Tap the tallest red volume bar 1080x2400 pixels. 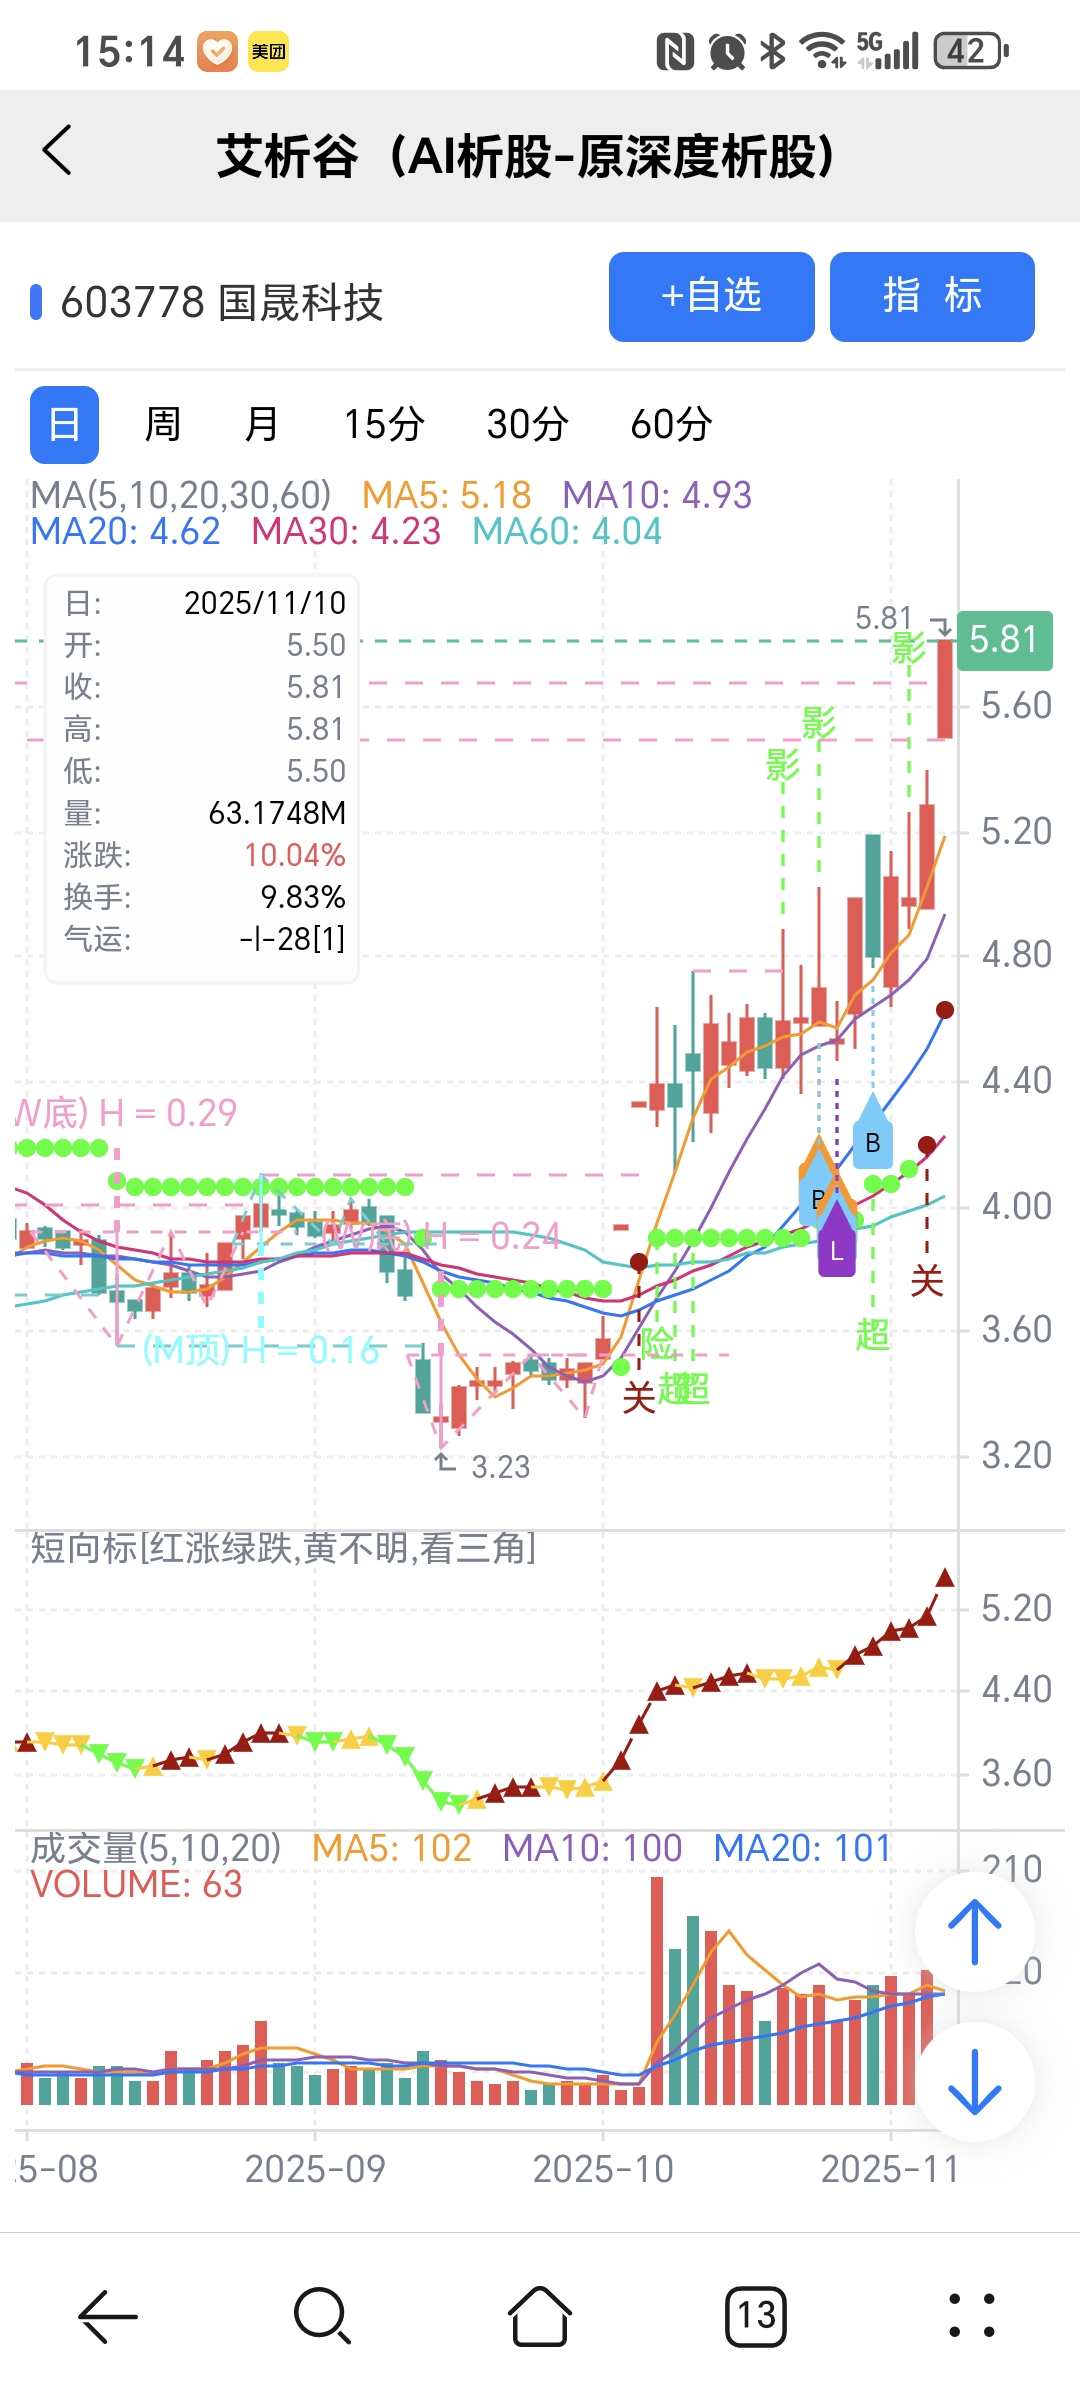tap(657, 1990)
